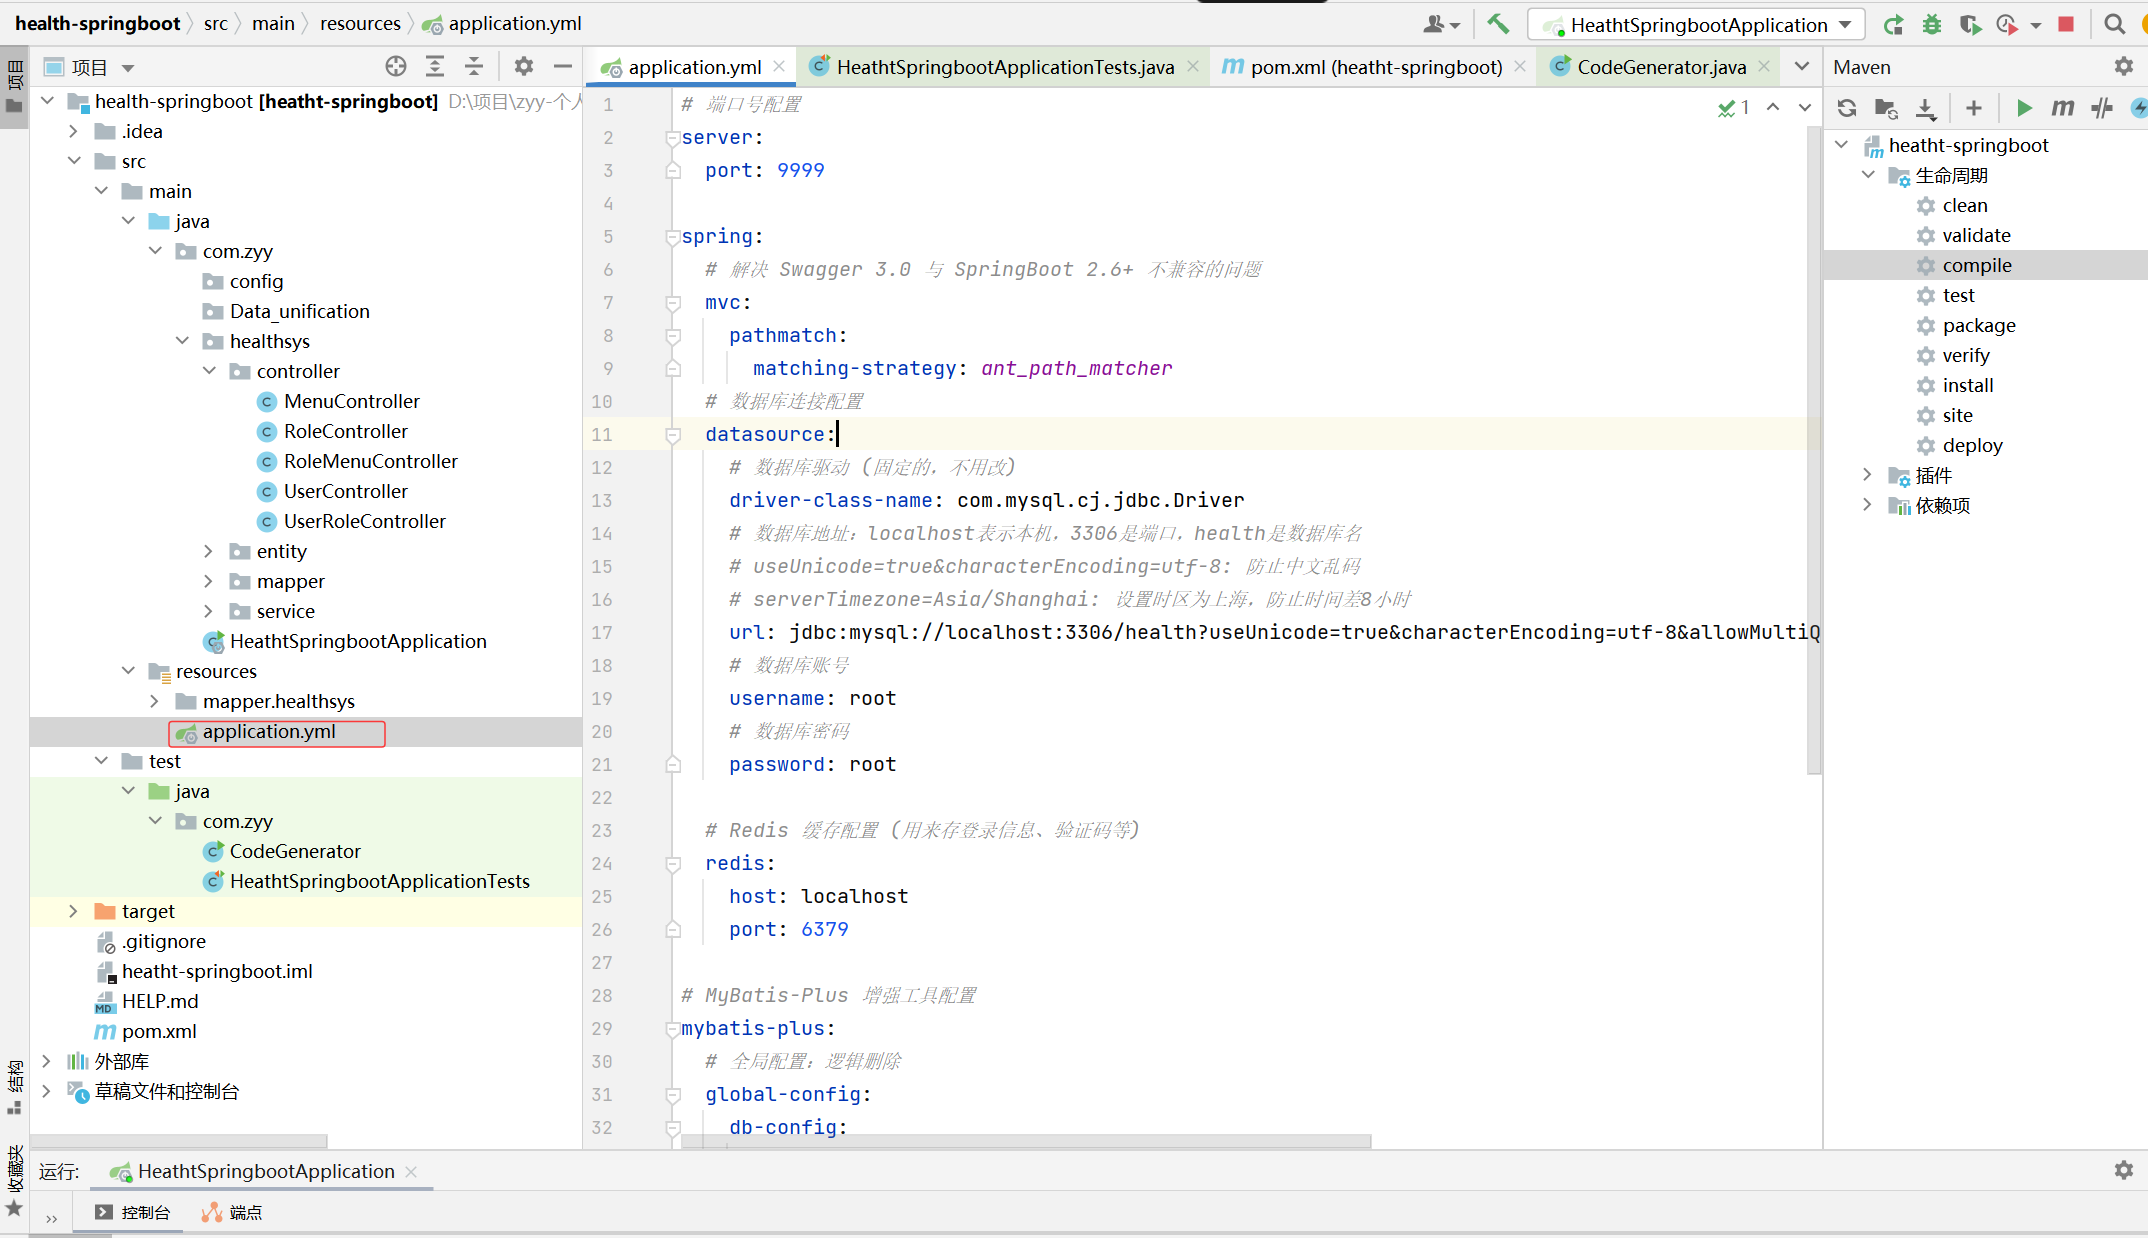Click locate file crosshair icon in project panel
Viewport: 2148px width, 1238px height.
[396, 67]
